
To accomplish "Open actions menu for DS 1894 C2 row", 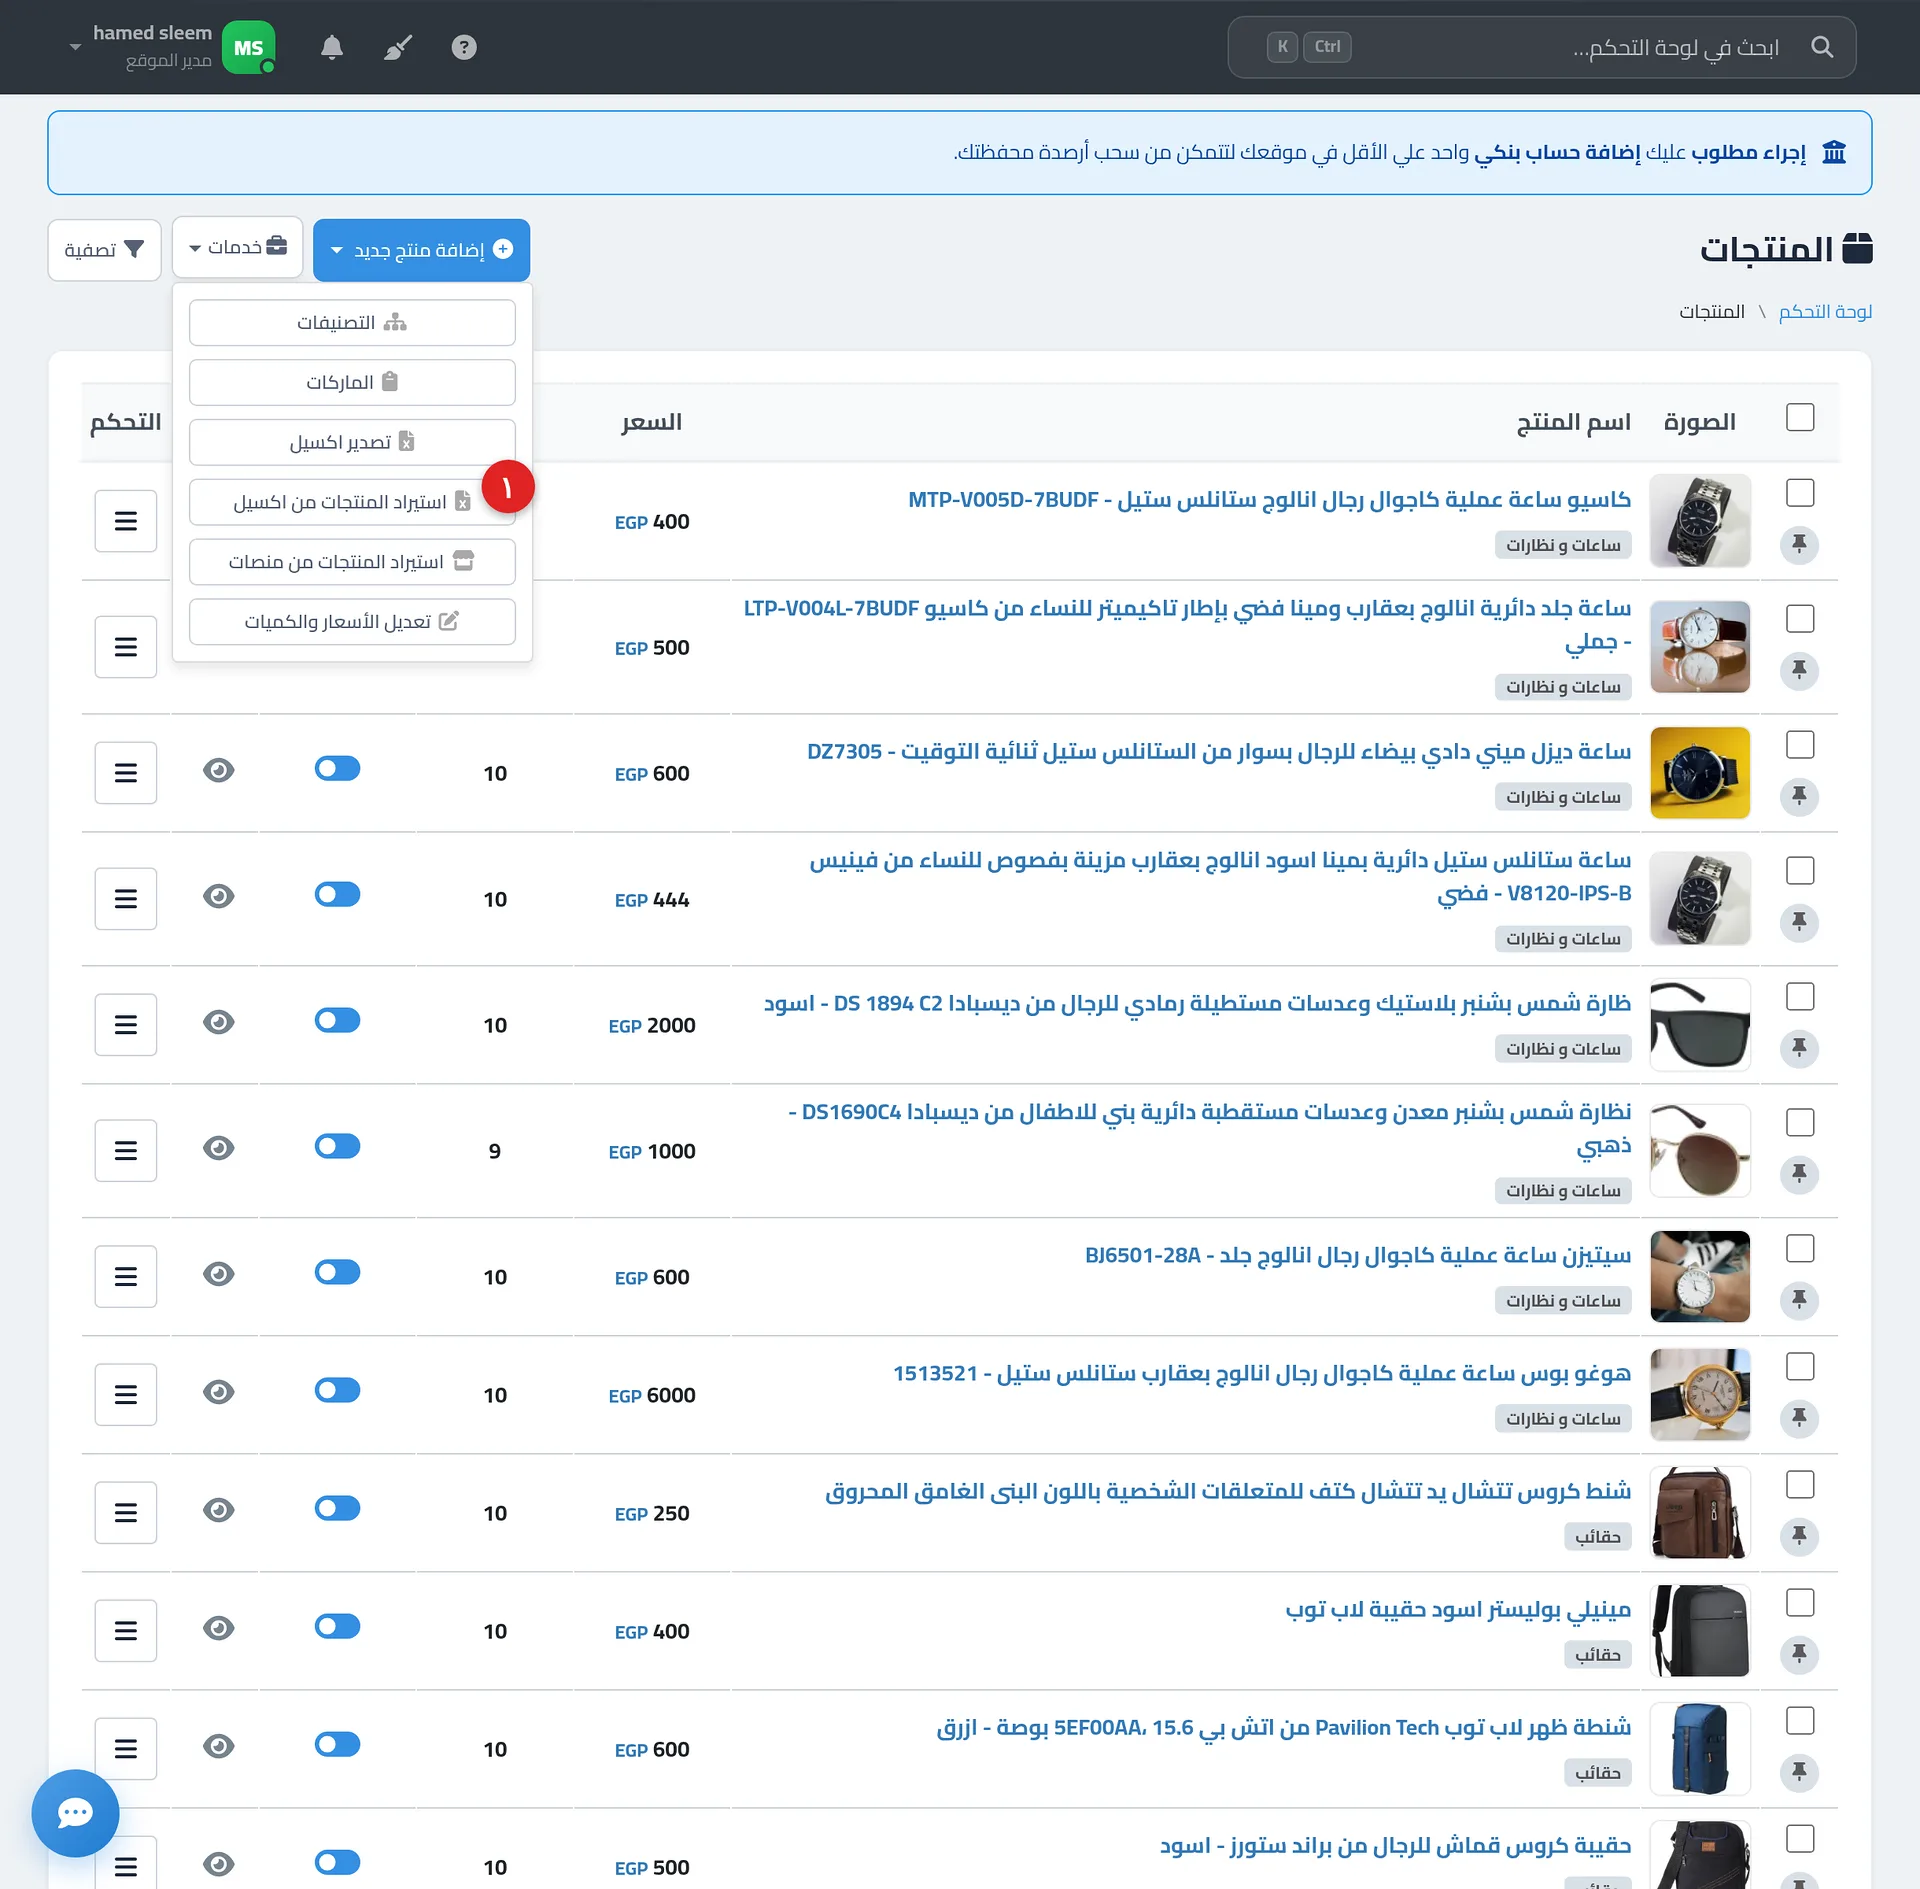I will coord(126,1025).
